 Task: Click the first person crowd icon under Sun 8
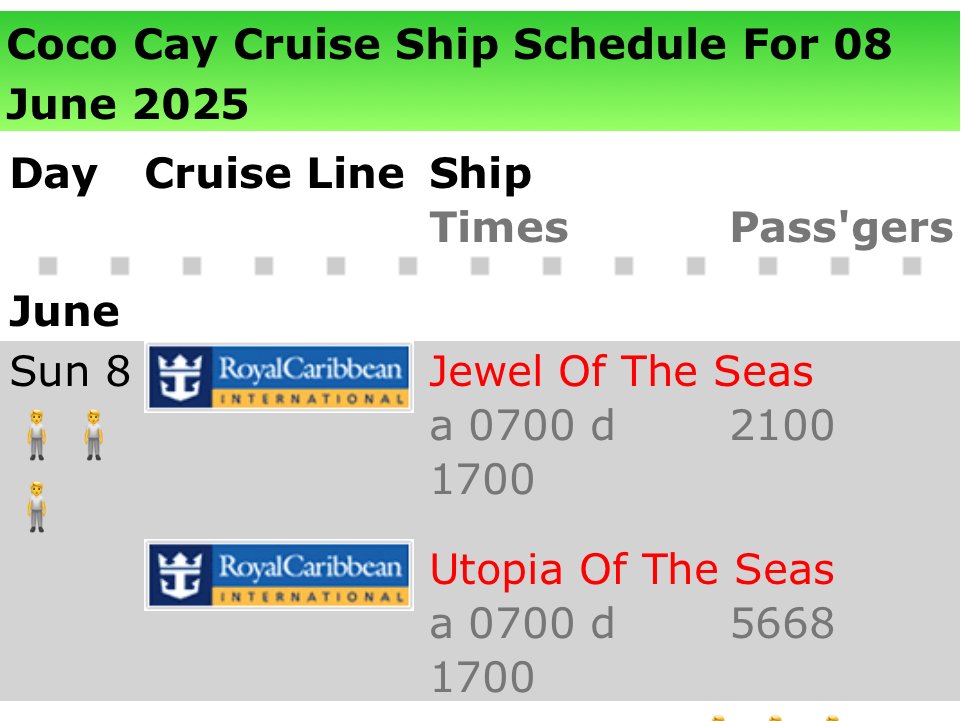37,435
